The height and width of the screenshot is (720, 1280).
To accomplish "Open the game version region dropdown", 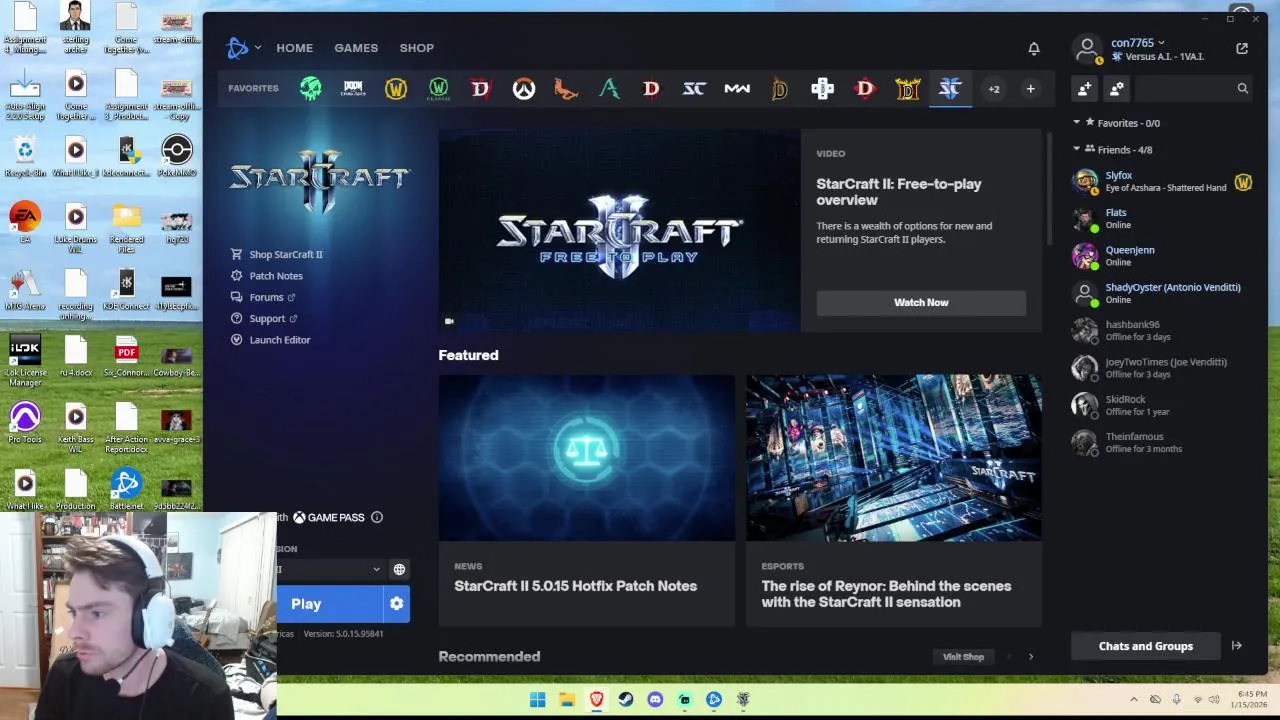I will [x=332, y=569].
